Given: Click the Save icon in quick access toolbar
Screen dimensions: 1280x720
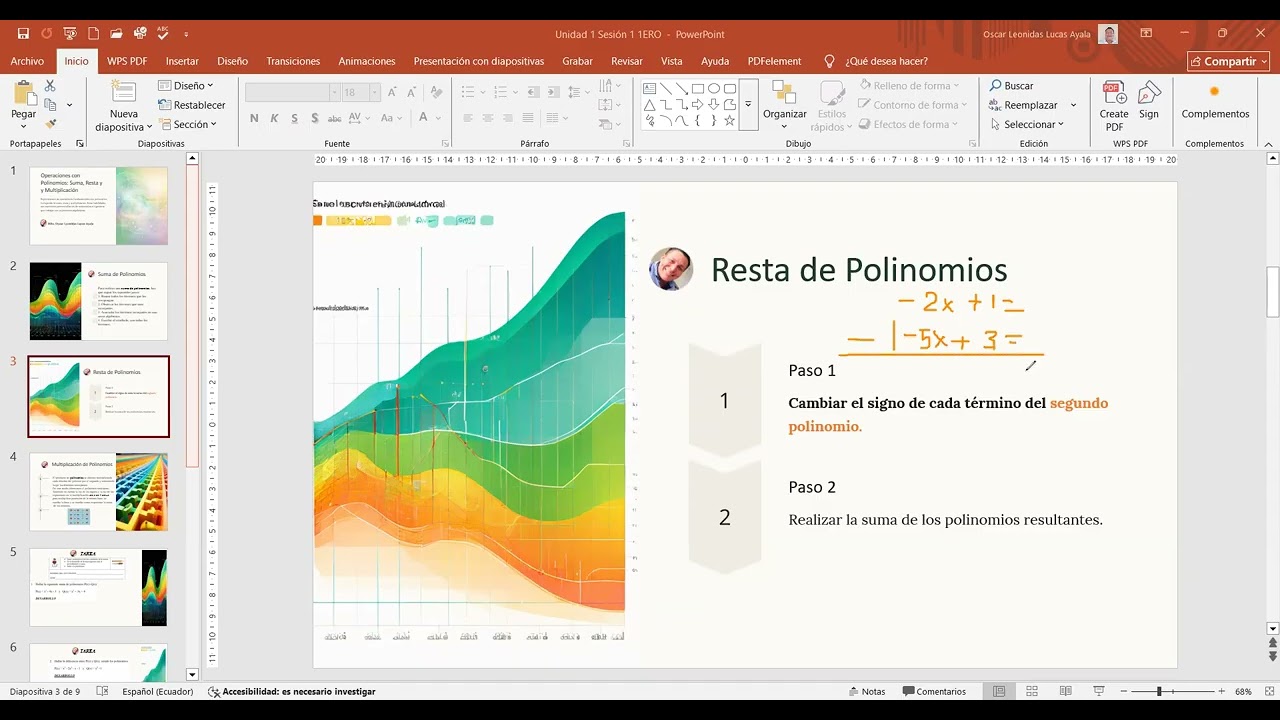Looking at the screenshot, I should 23,33.
